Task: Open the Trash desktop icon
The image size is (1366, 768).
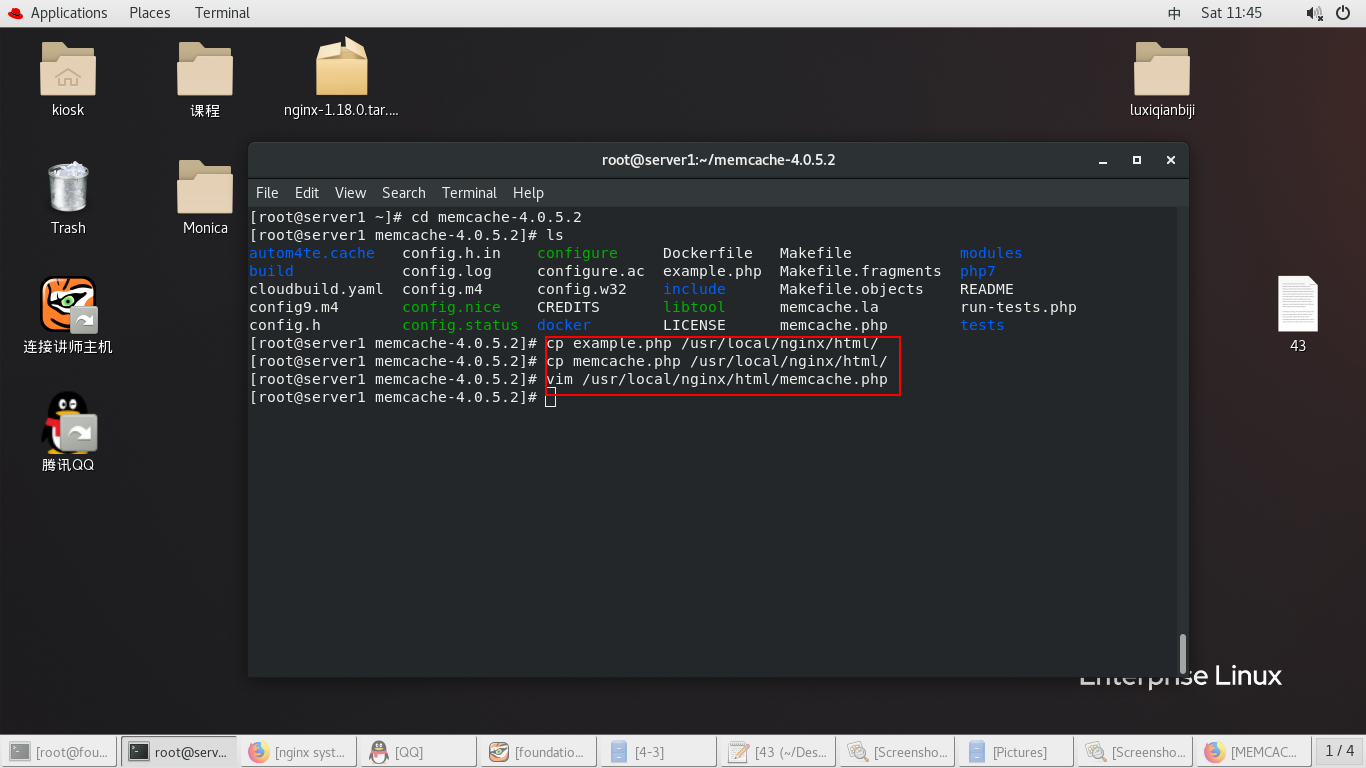Action: pos(68,186)
